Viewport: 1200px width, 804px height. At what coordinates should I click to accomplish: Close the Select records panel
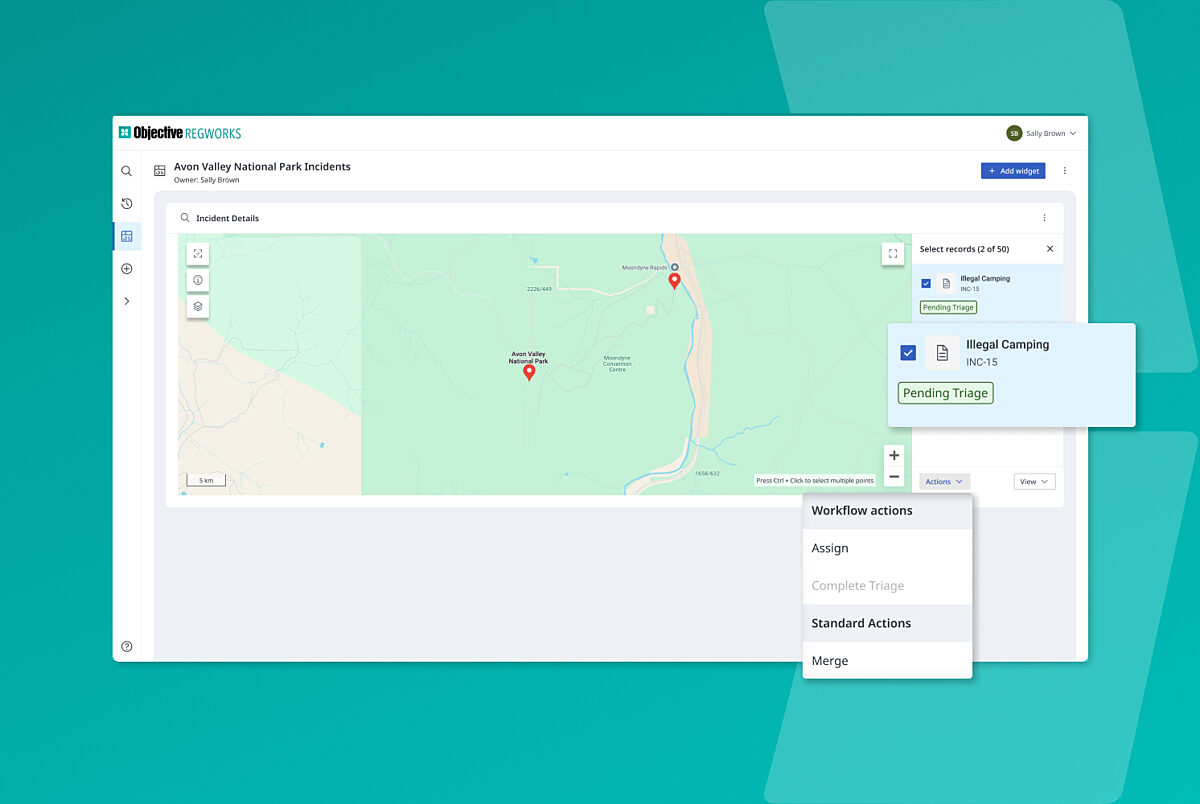(x=1049, y=249)
